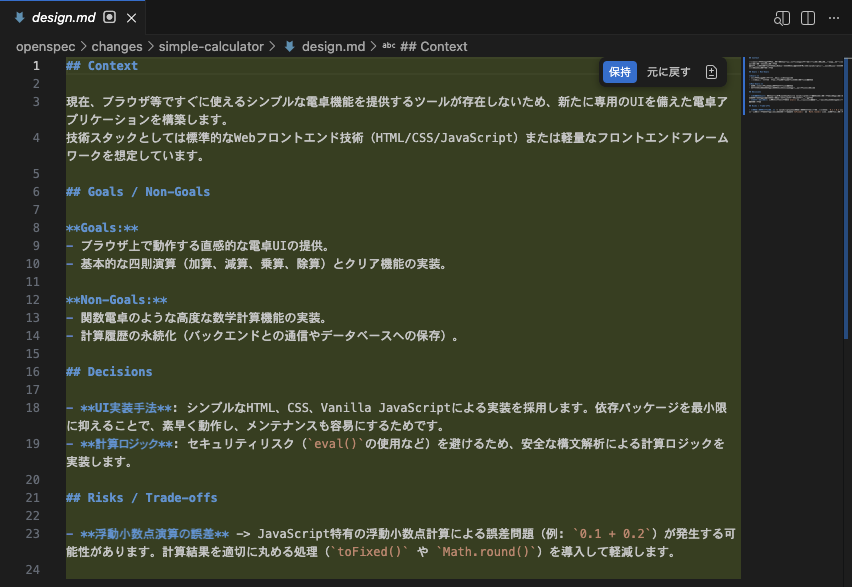Image resolution: width=852 pixels, height=587 pixels.
Task: Click the unsaved-change indicator on design.md tab
Action: 110,17
